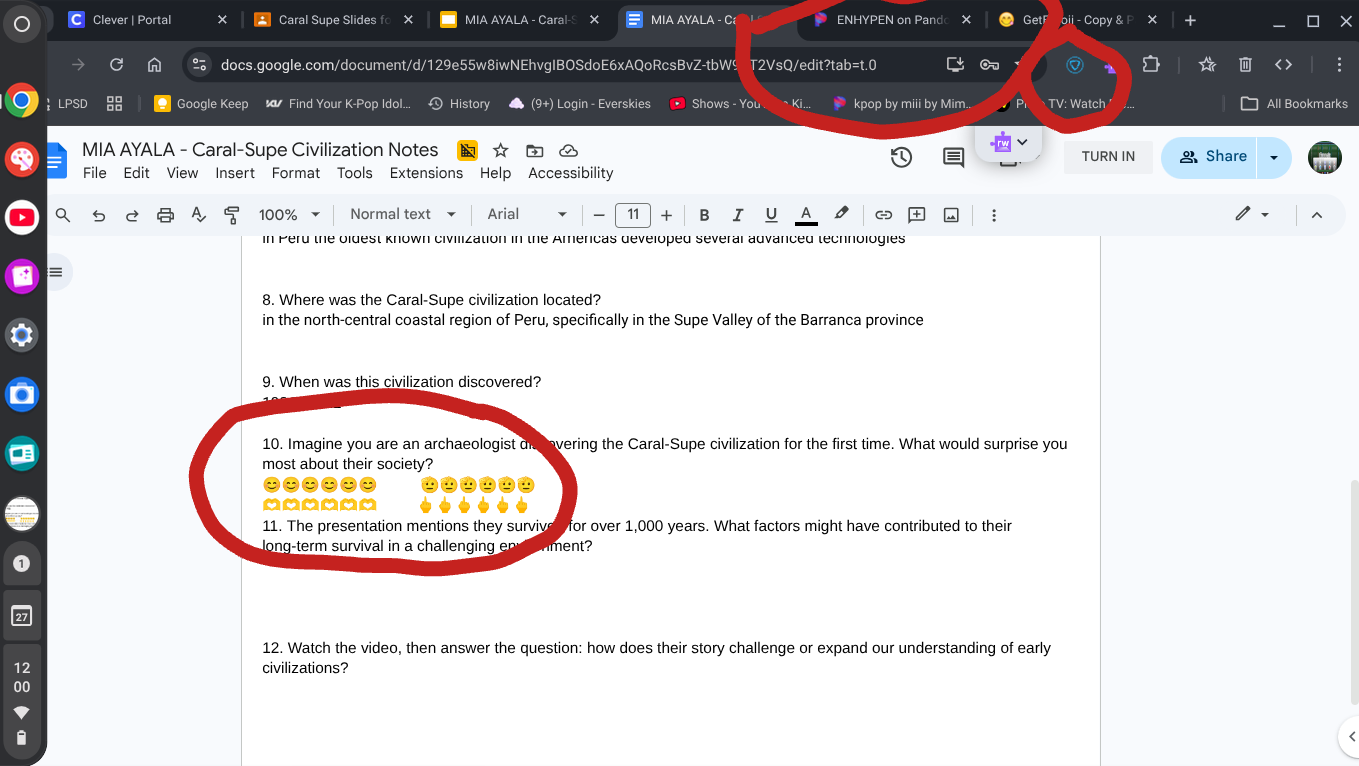
Task: Open the Docs home icon
Action: point(56,160)
